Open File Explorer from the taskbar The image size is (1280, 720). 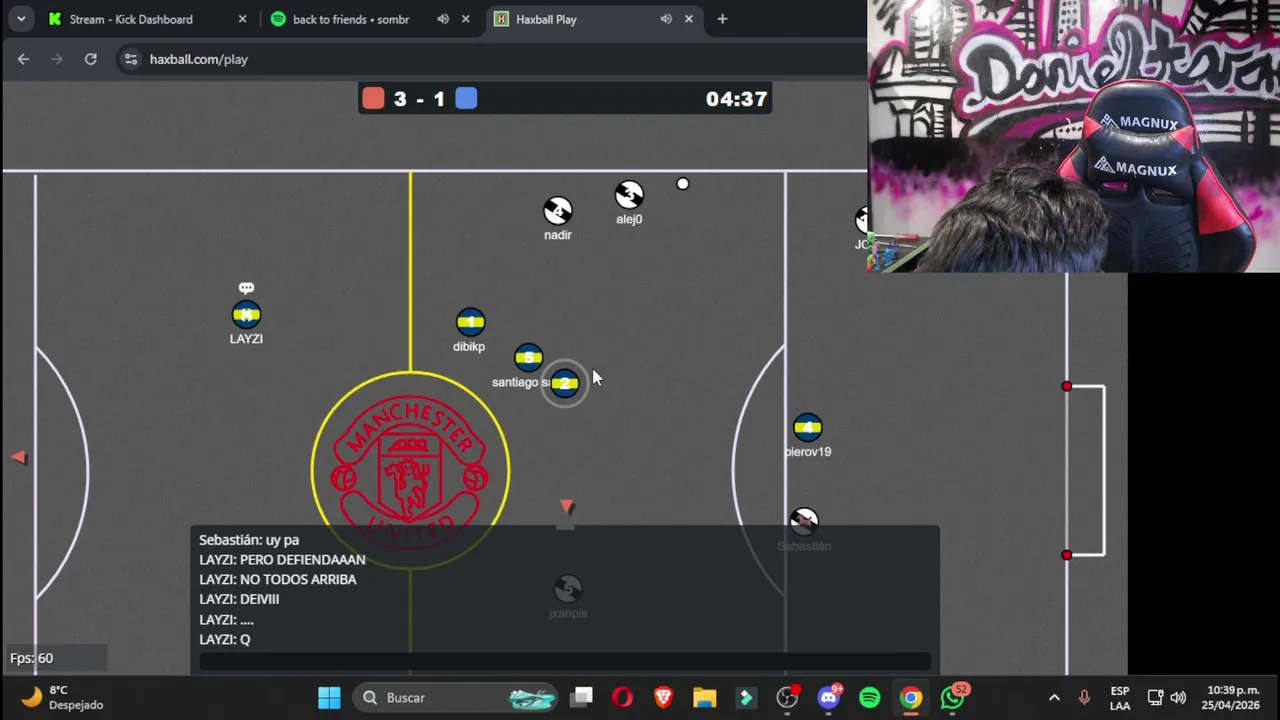[x=704, y=697]
